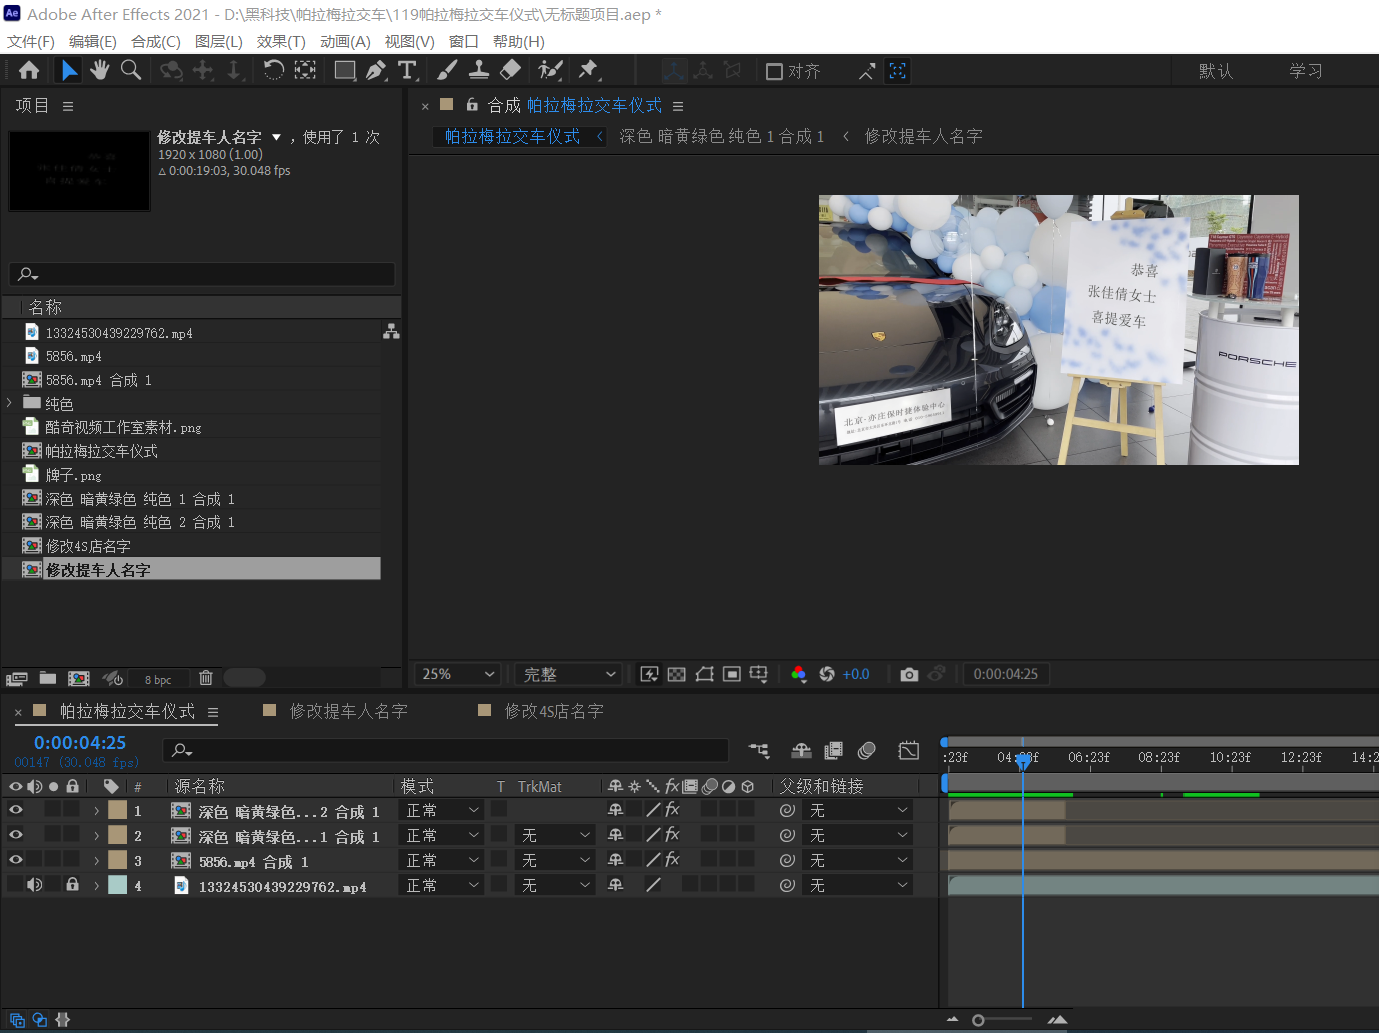Screen dimensions: 1379x1033
Task: Click the trash delete icon in Project panel
Action: 206,678
